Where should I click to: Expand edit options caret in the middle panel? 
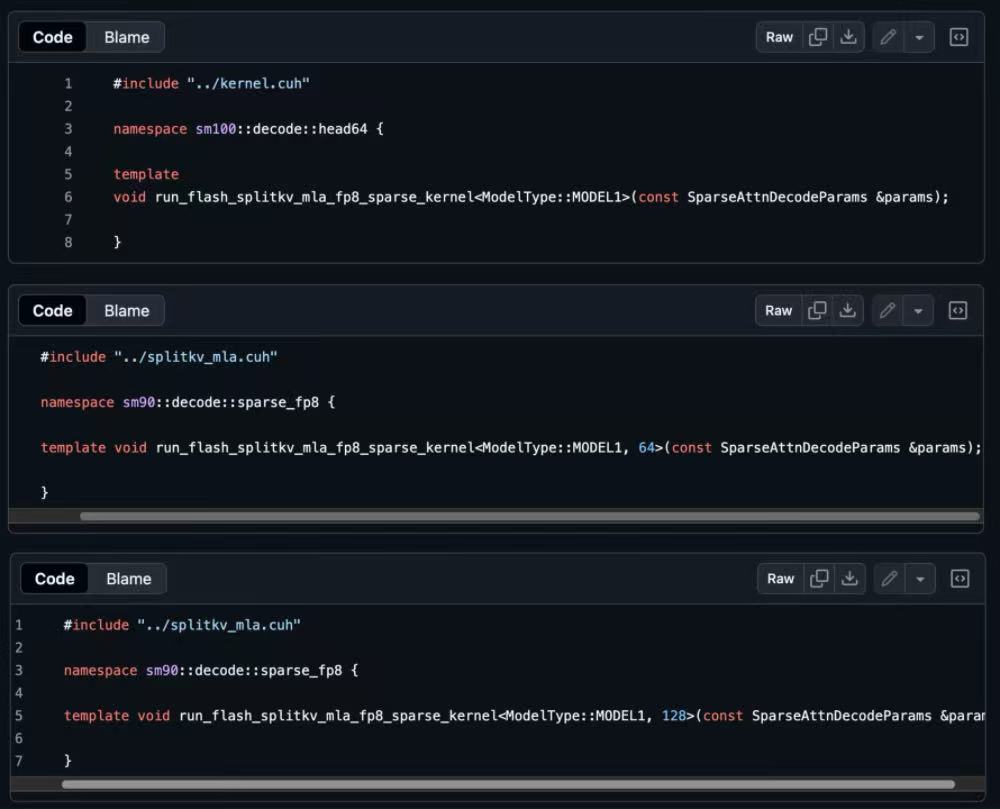(x=917, y=310)
